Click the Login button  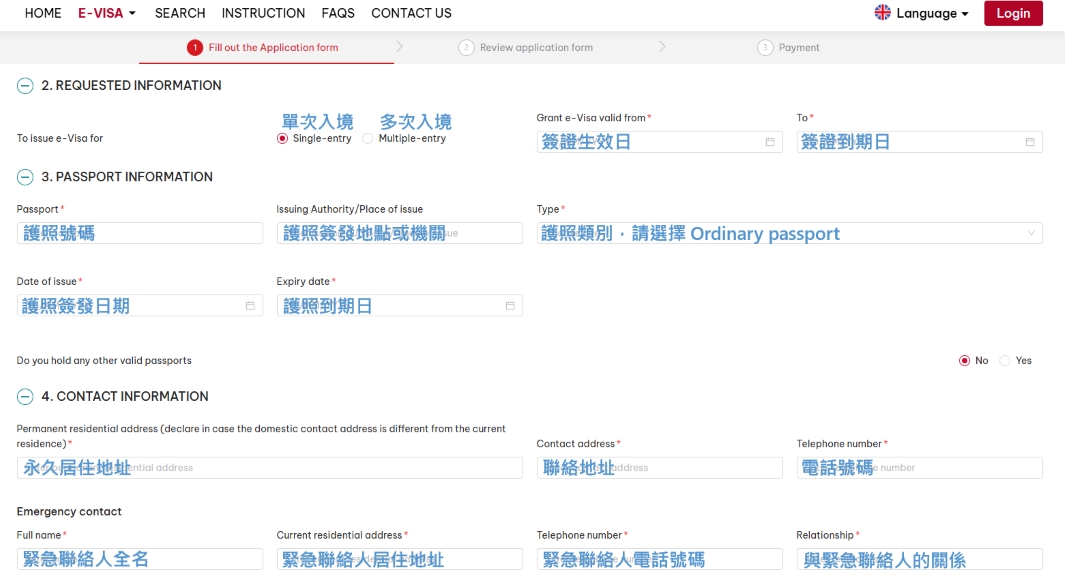[1013, 13]
